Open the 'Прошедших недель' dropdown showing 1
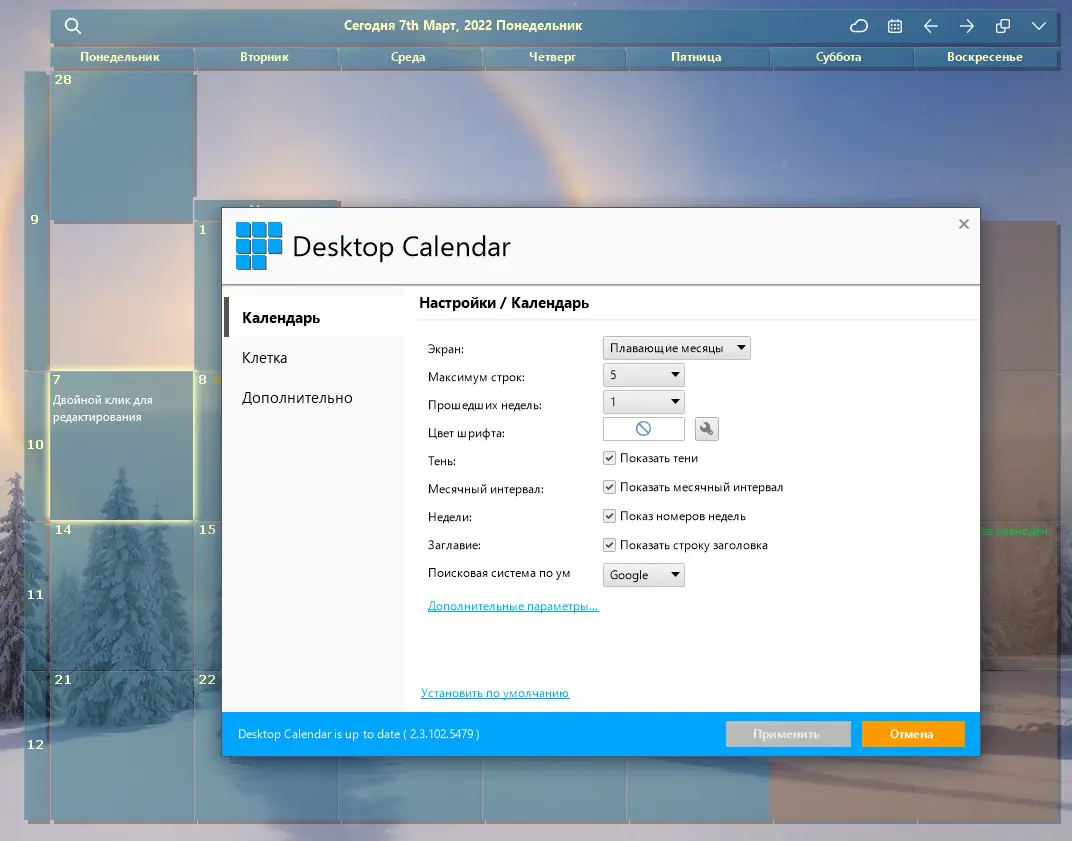The width and height of the screenshot is (1072, 841). (x=643, y=402)
